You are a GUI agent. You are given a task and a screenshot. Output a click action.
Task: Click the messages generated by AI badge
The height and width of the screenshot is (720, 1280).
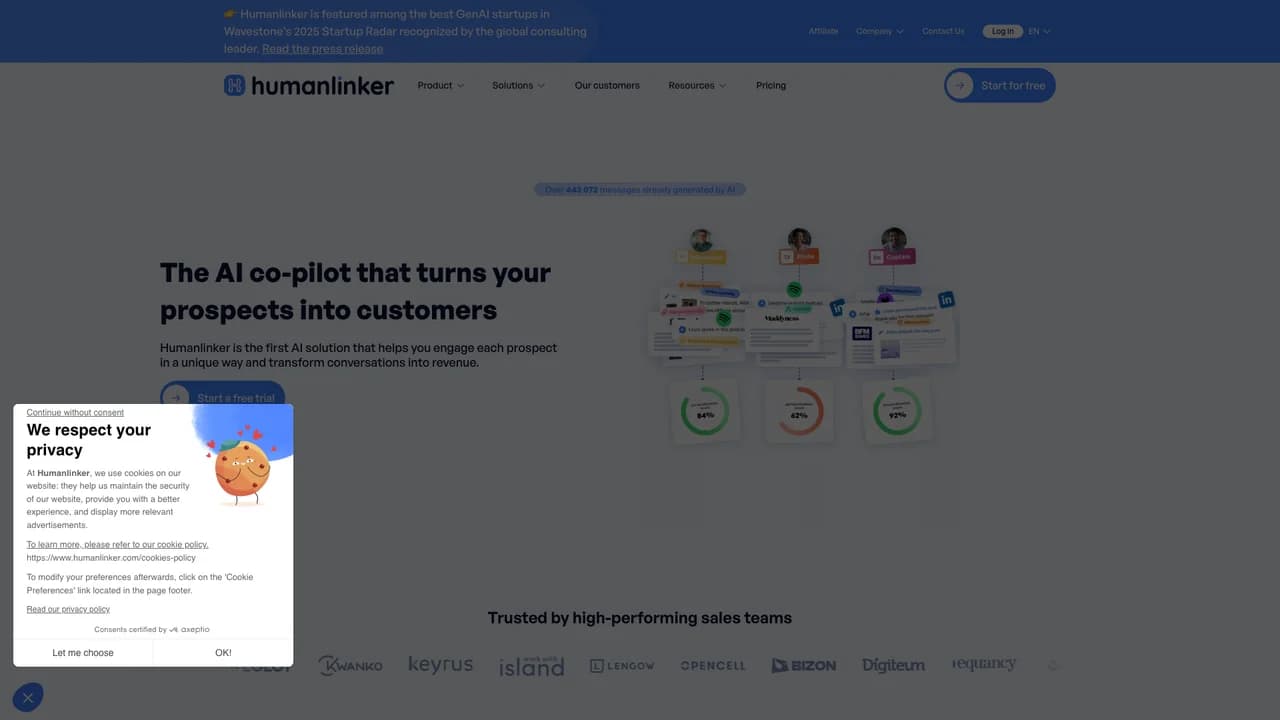tap(640, 189)
